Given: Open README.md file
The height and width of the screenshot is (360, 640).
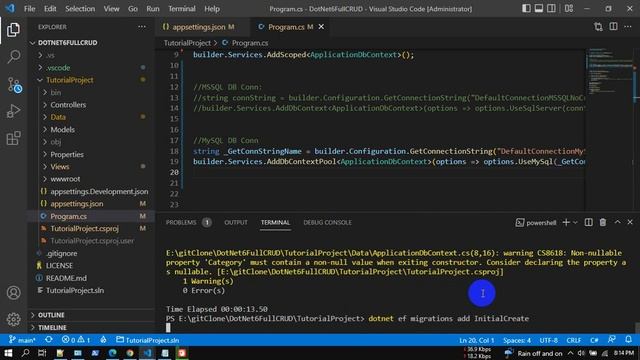Looking at the screenshot, I should tap(66, 278).
